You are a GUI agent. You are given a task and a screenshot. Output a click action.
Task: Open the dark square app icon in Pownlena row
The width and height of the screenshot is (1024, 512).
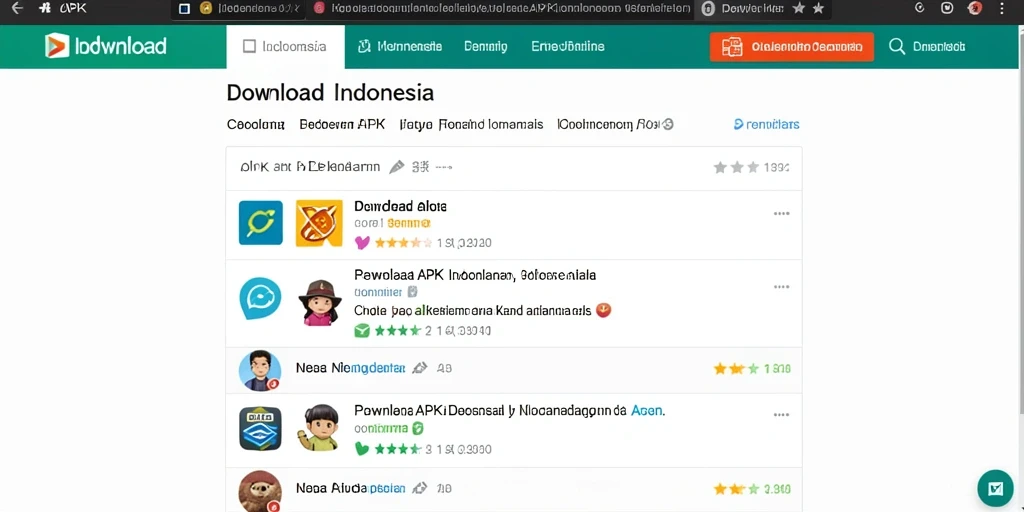pos(260,428)
